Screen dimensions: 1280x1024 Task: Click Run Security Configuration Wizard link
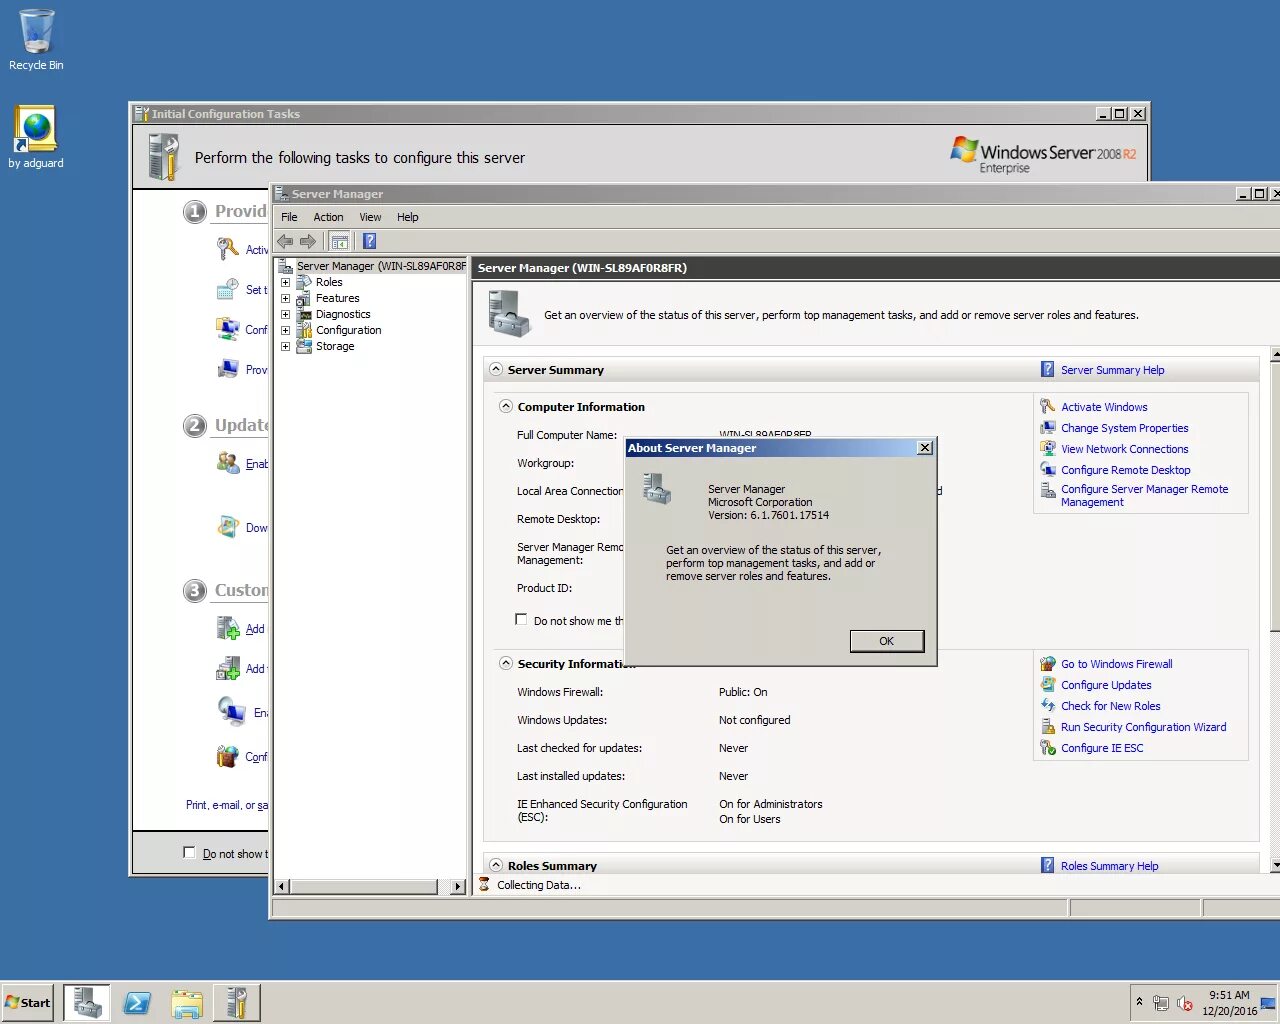[1143, 727]
